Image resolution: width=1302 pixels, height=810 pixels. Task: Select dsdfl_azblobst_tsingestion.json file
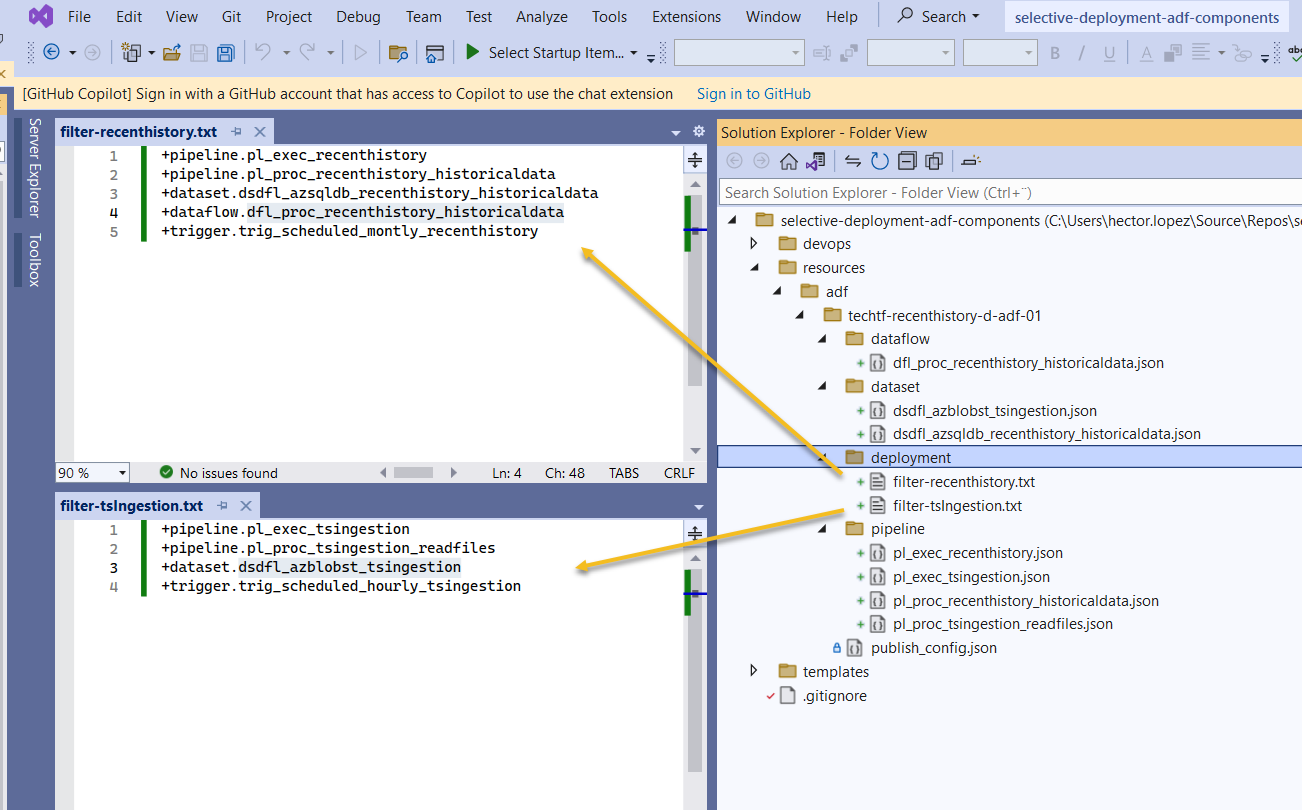[995, 411]
